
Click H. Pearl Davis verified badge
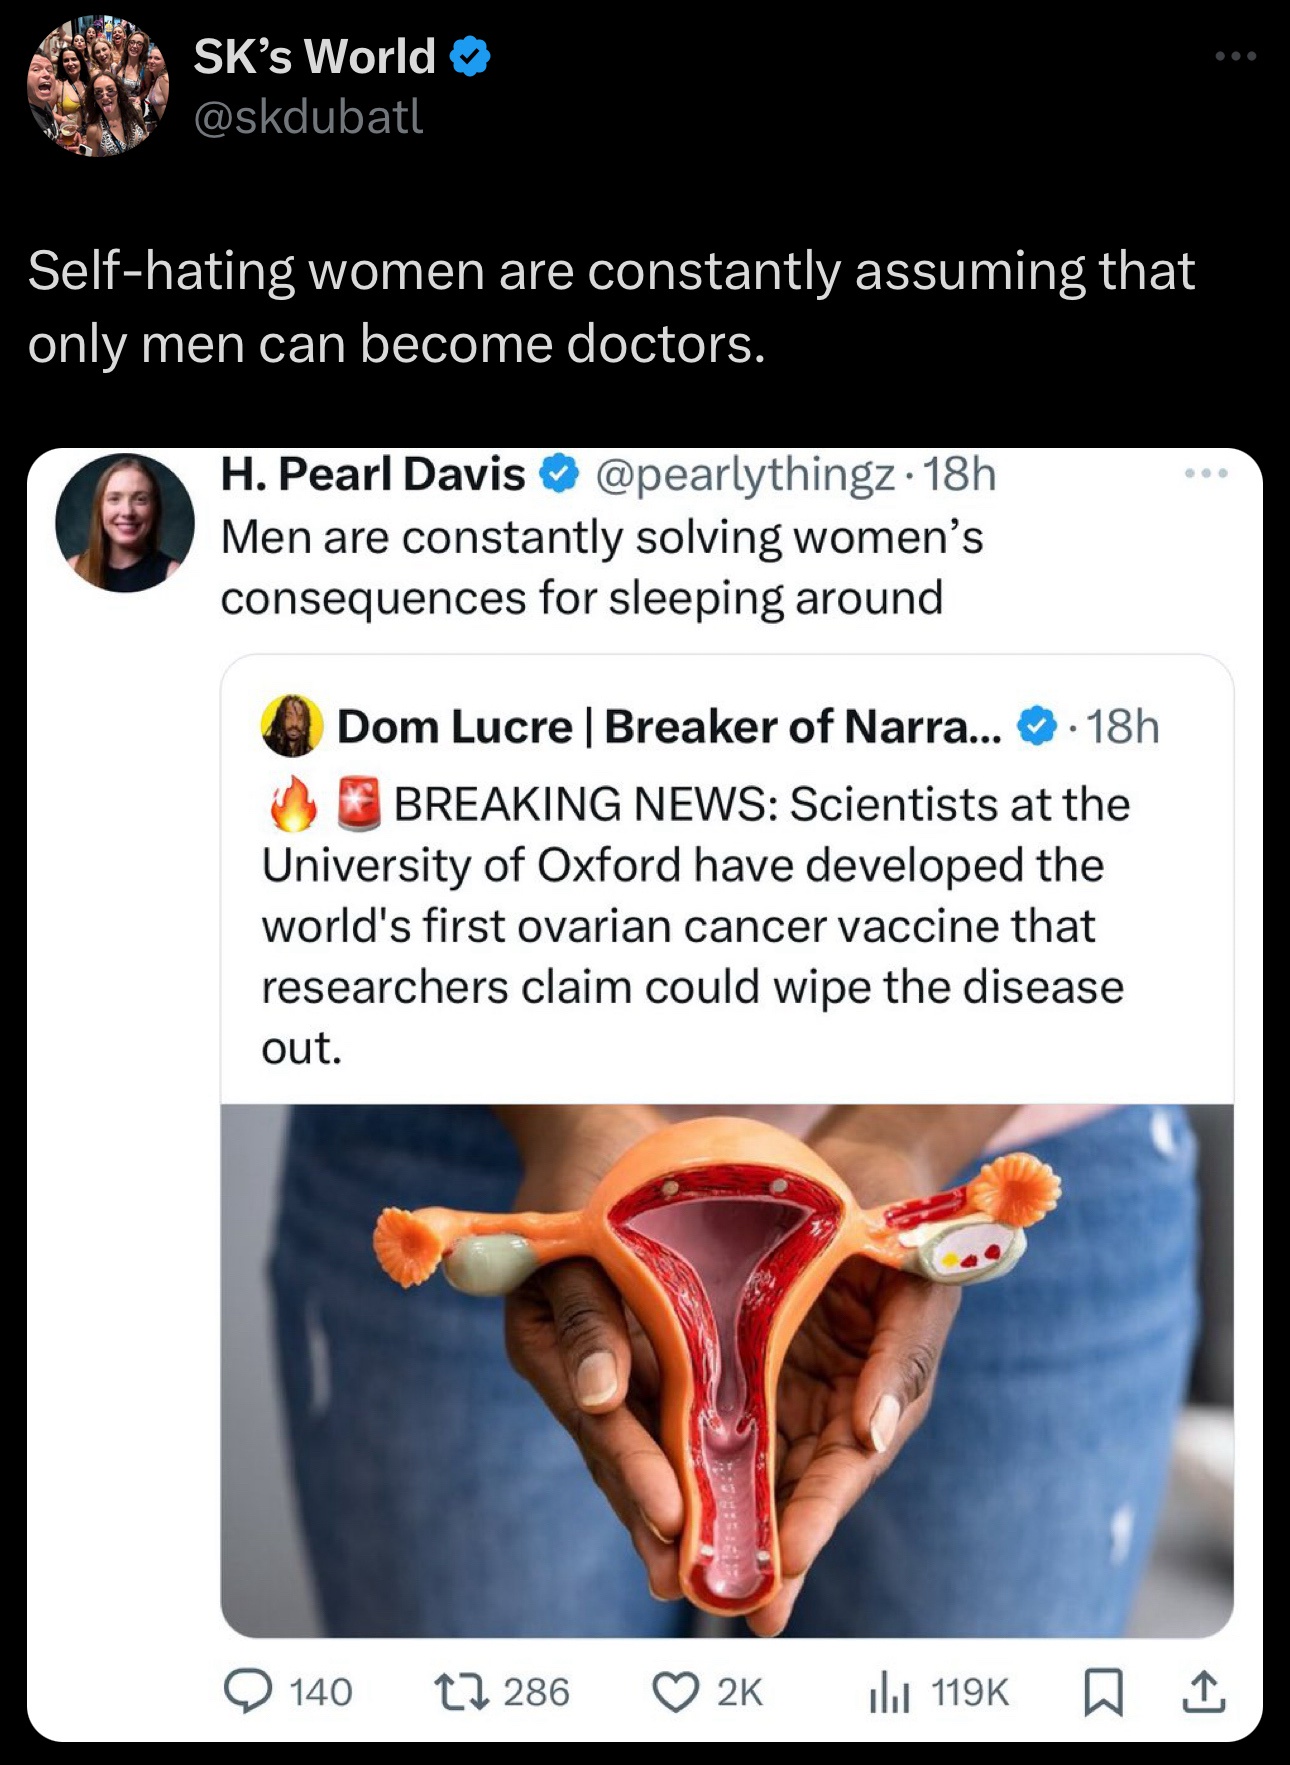559,474
